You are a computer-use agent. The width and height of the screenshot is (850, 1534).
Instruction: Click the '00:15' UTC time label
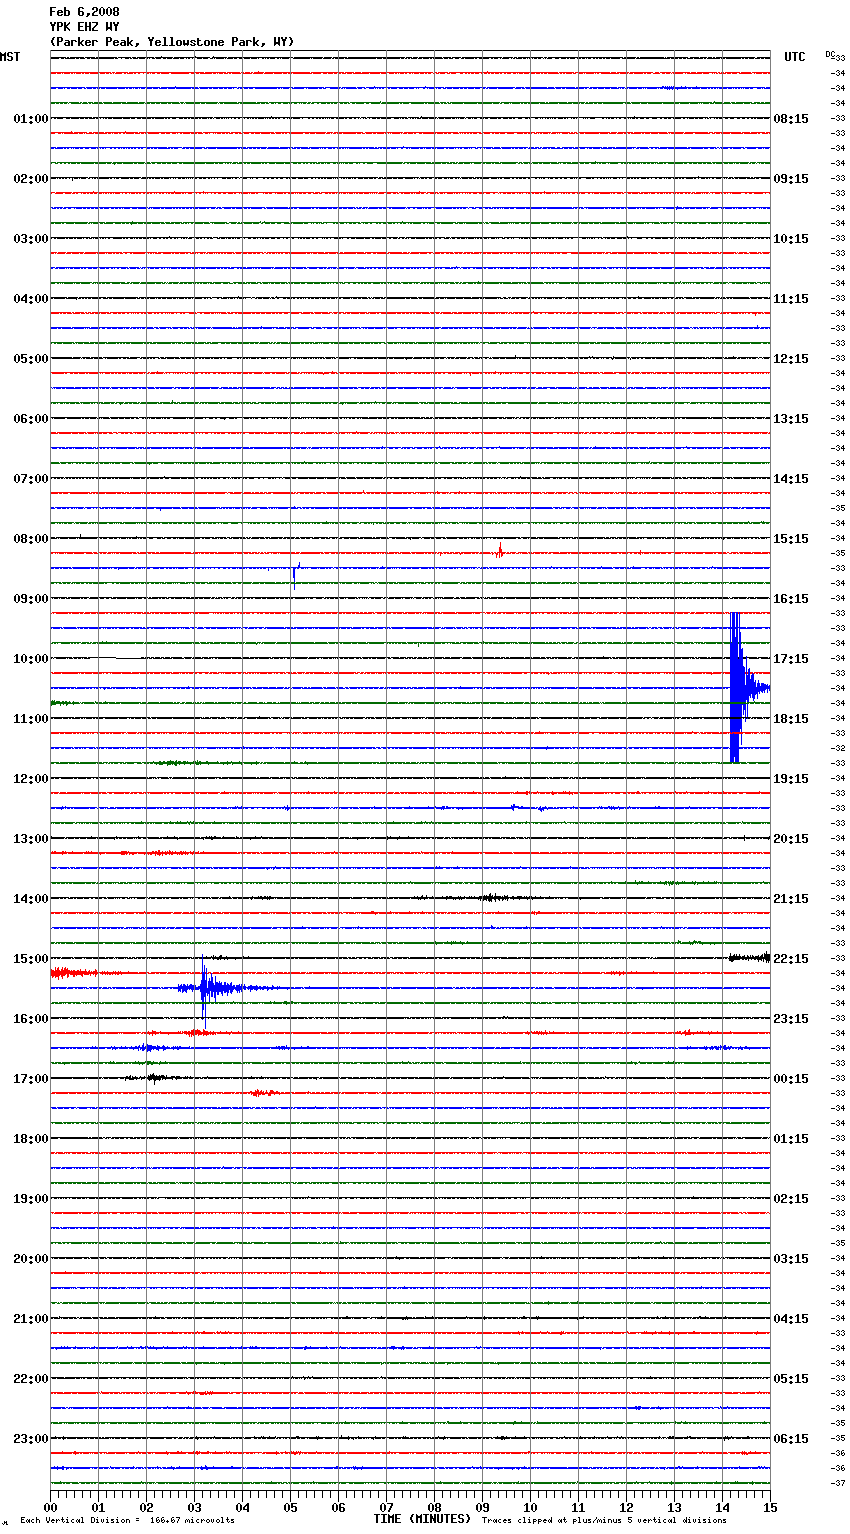(791, 1079)
